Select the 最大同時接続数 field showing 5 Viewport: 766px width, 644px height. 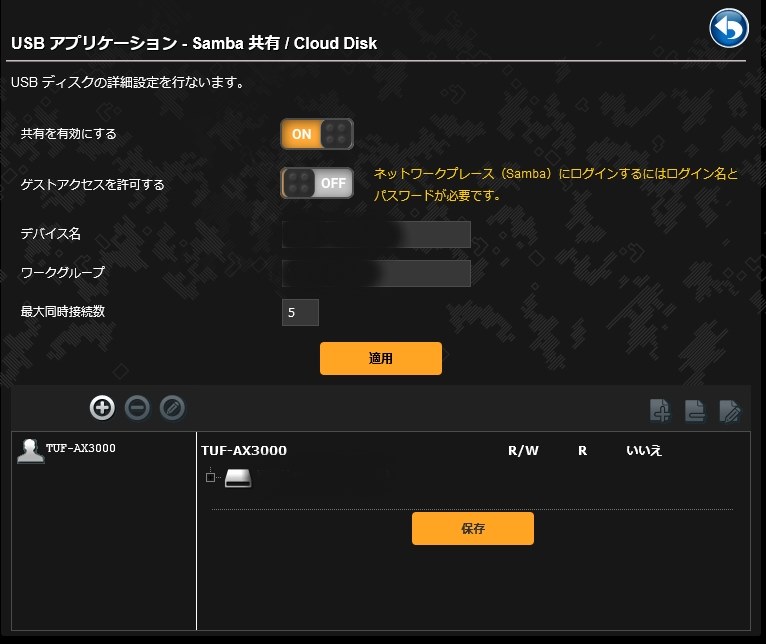[300, 312]
